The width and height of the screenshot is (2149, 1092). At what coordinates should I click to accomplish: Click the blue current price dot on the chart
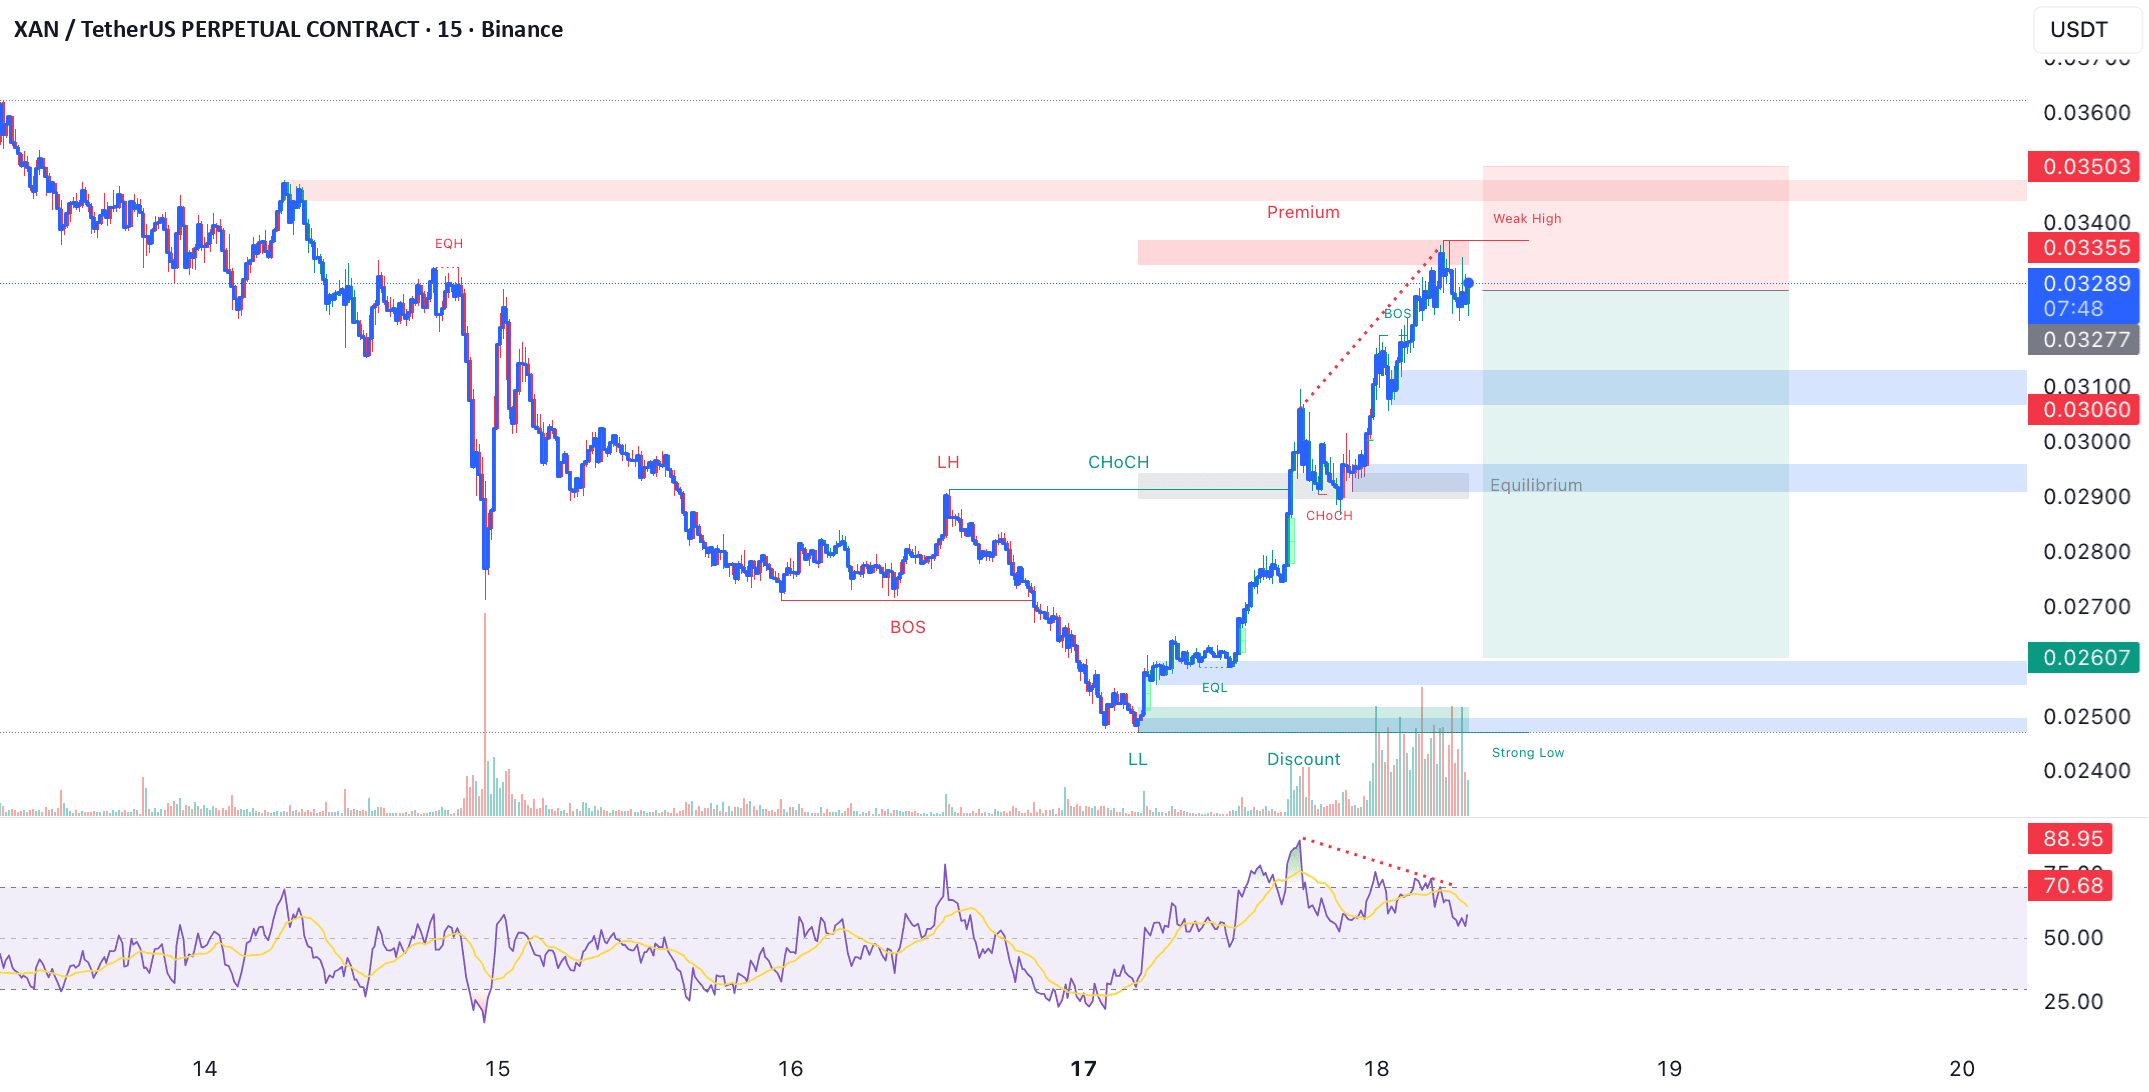pyautogui.click(x=1469, y=283)
